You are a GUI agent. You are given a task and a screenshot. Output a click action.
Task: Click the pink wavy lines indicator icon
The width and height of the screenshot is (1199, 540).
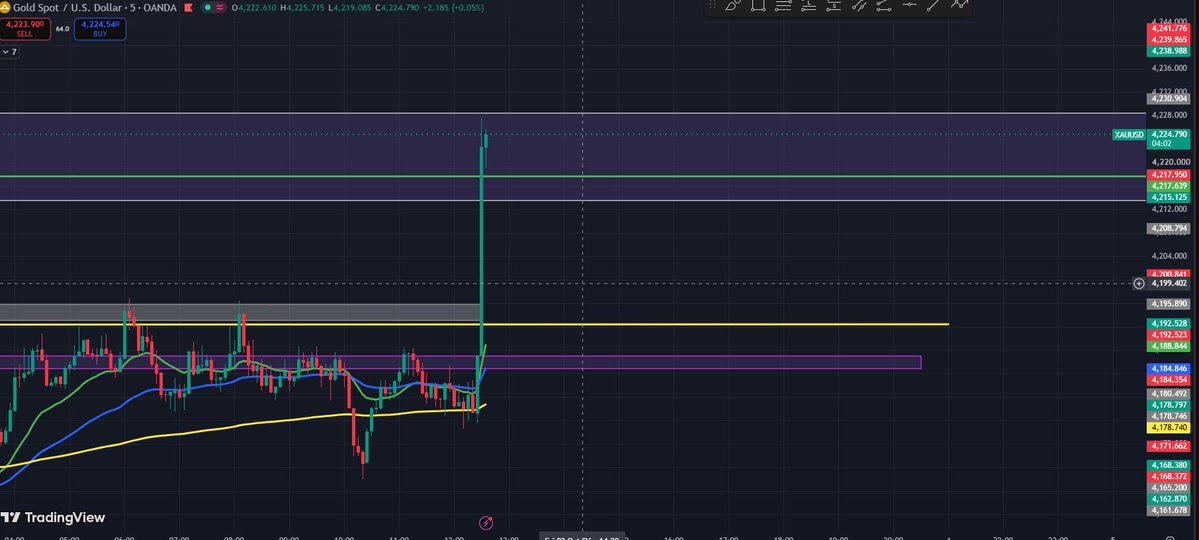point(220,8)
